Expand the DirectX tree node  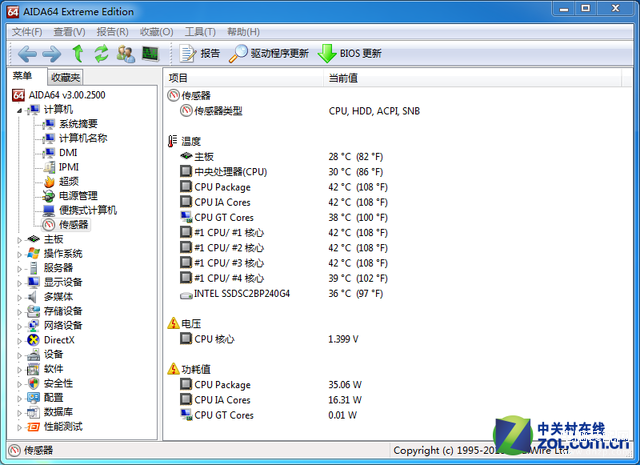[19, 341]
